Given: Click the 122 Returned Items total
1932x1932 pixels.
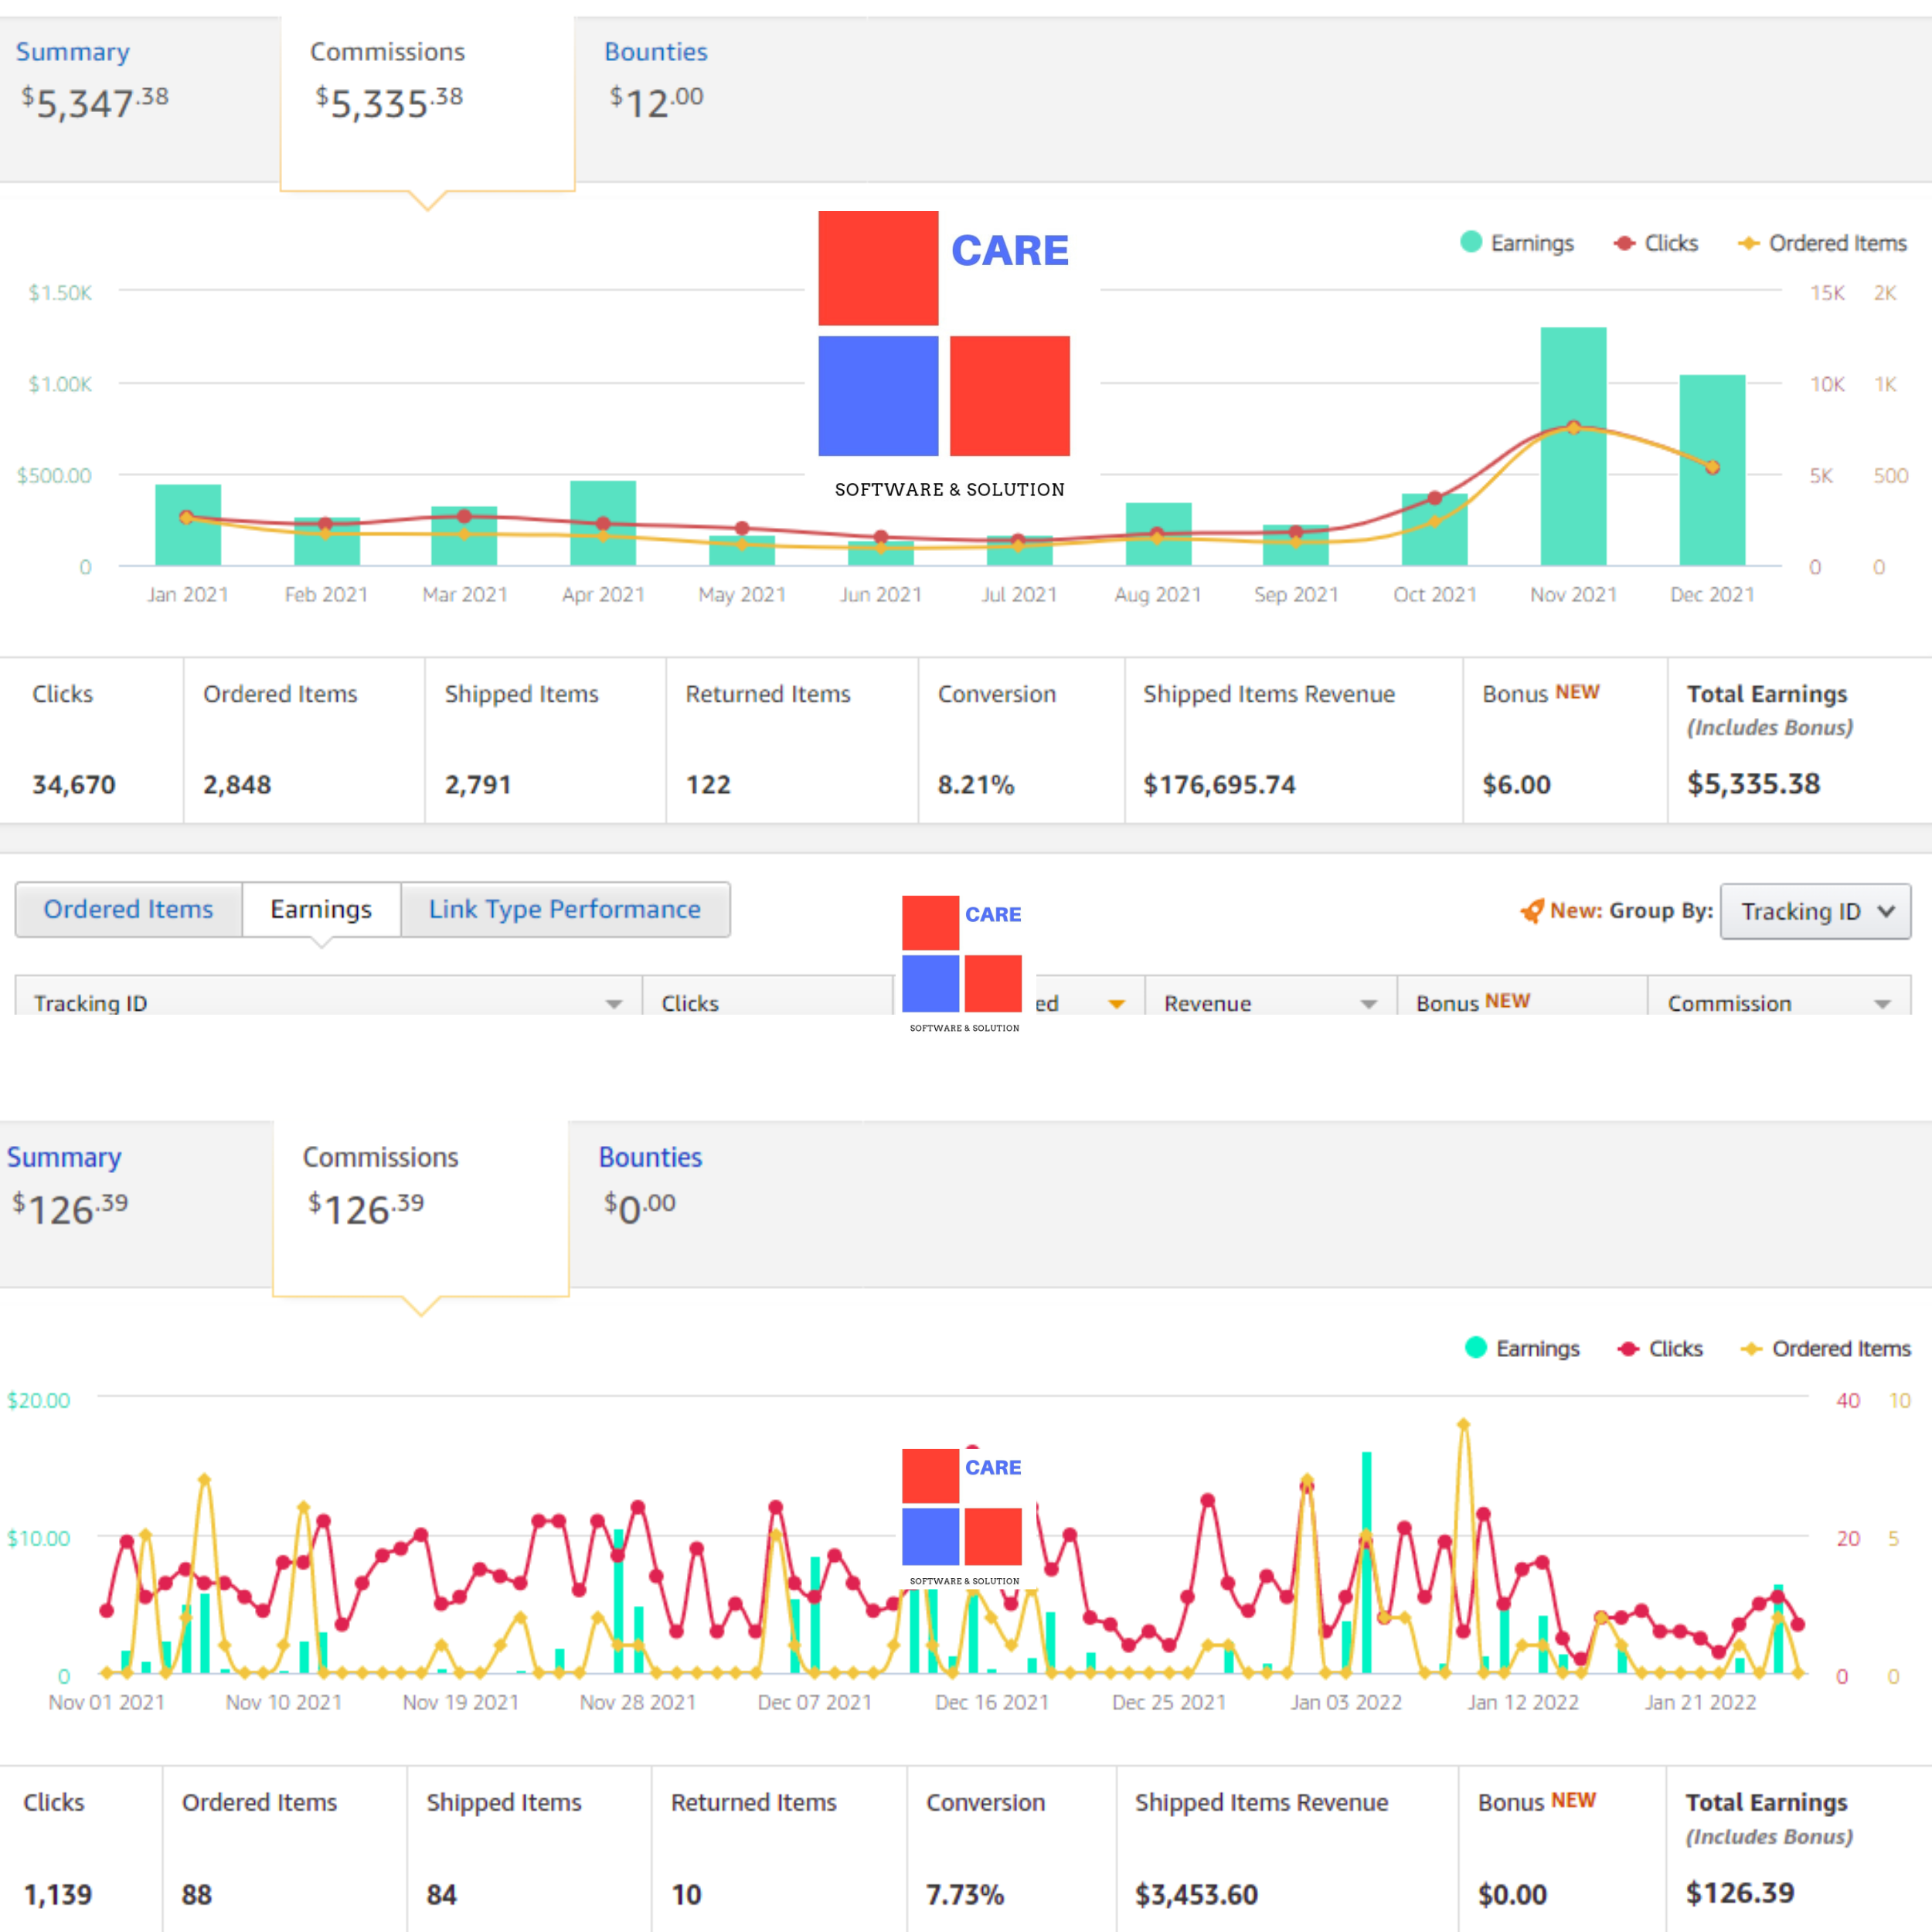Looking at the screenshot, I should pos(708,785).
